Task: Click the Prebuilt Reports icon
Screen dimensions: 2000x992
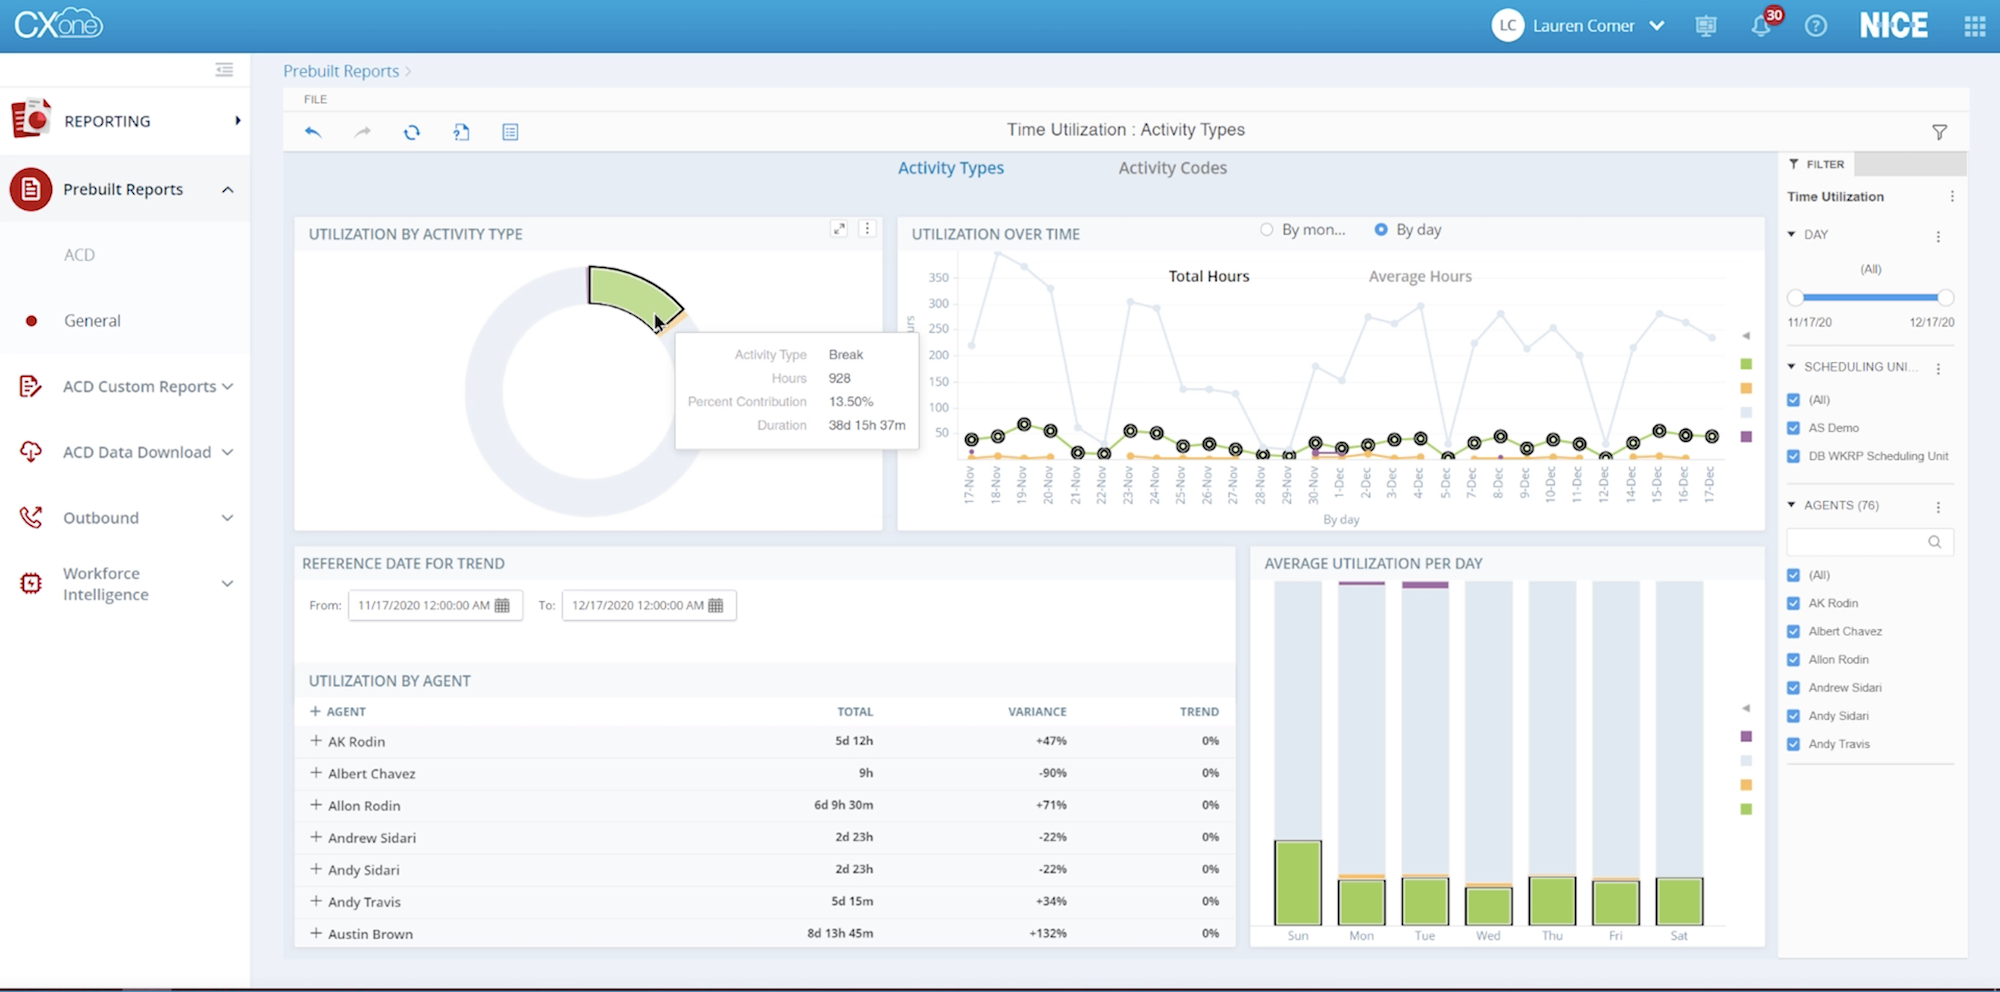Action: (31, 189)
